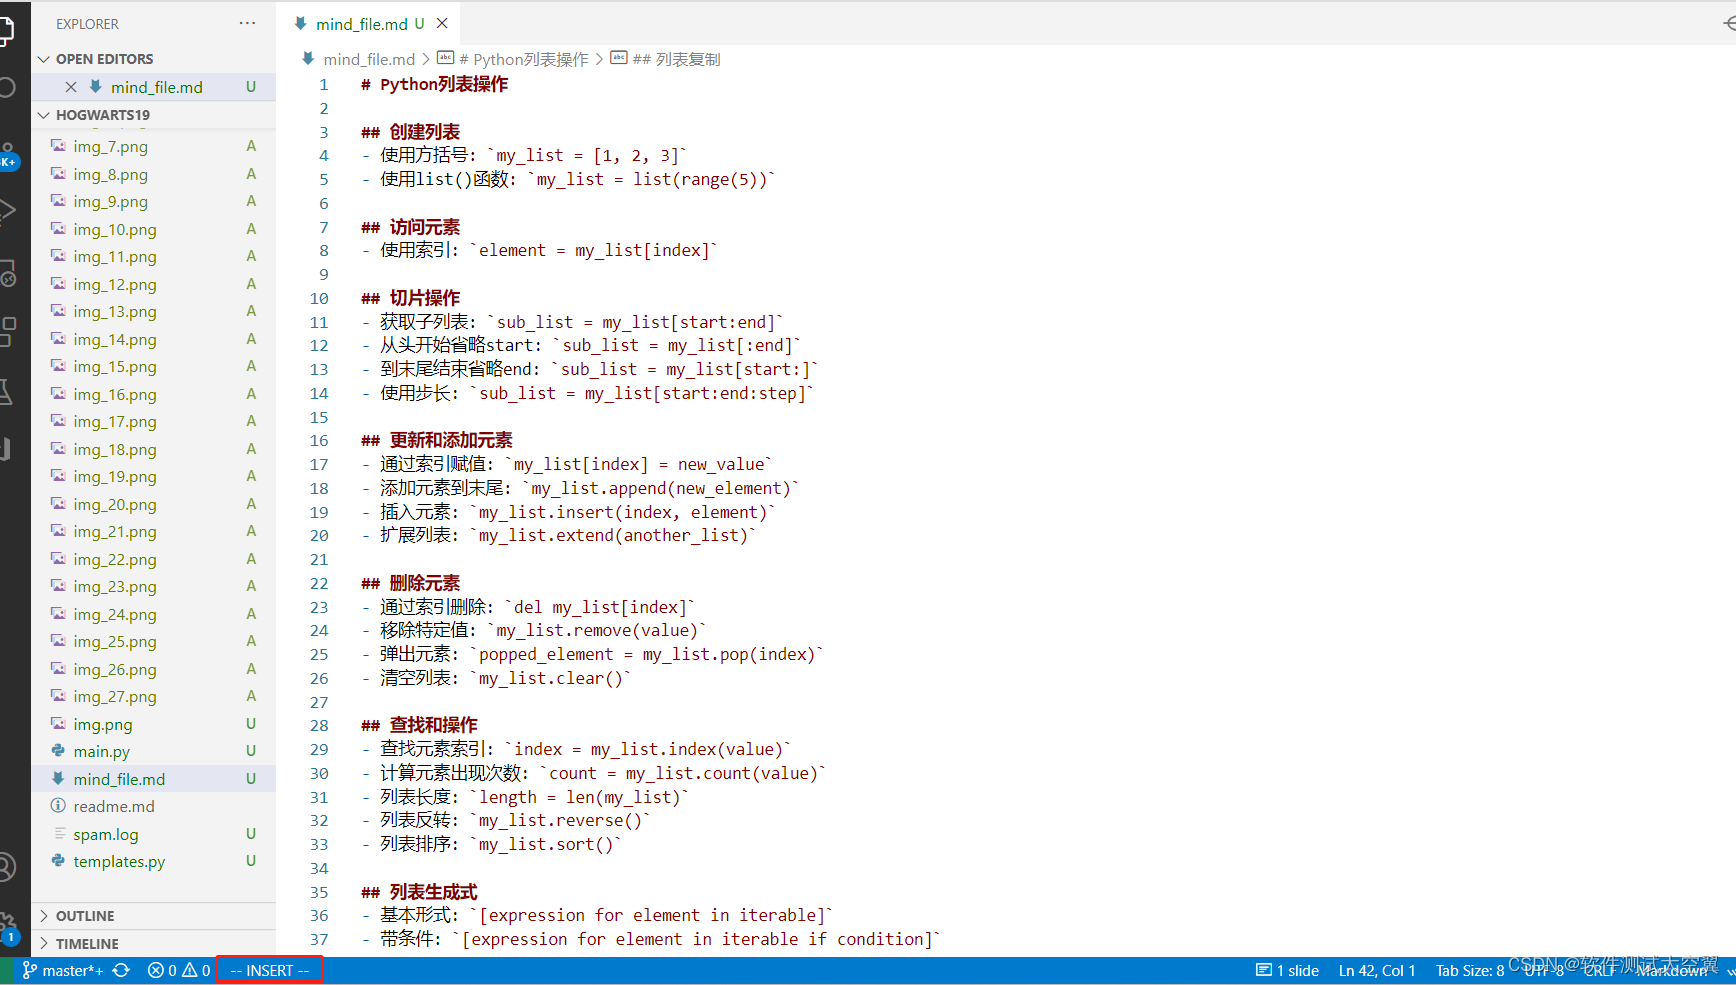Open the Manage gear menu

pos(6,923)
